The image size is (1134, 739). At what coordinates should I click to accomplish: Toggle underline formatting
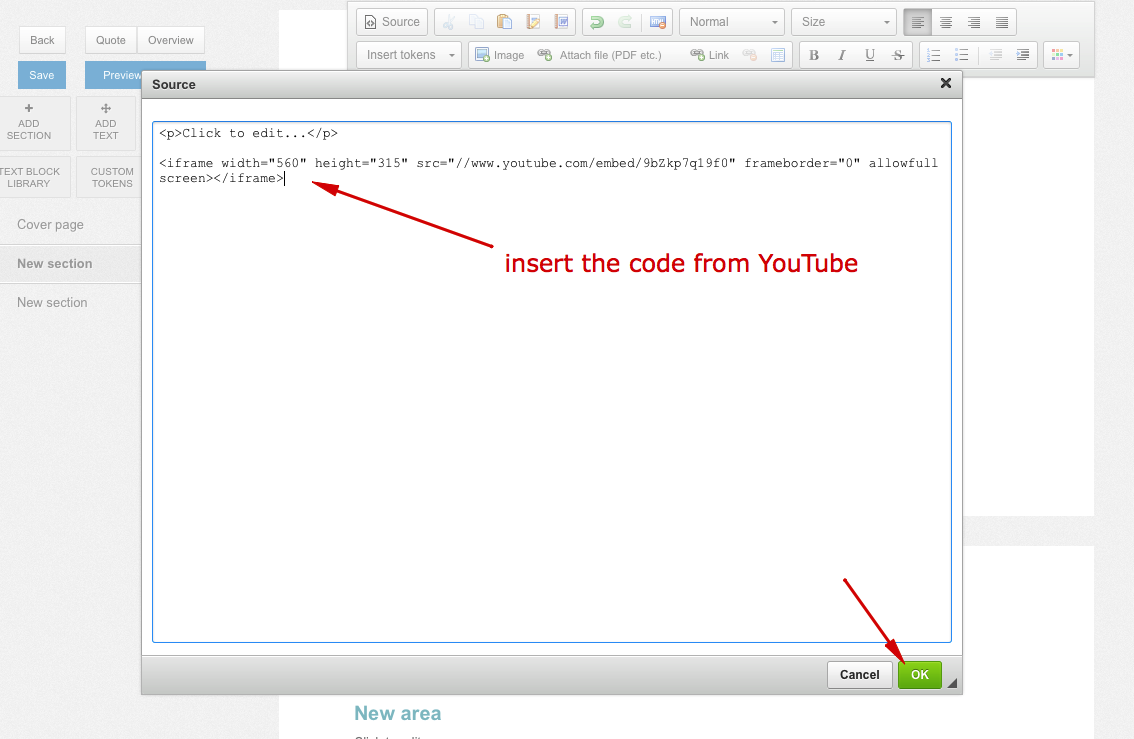[870, 55]
